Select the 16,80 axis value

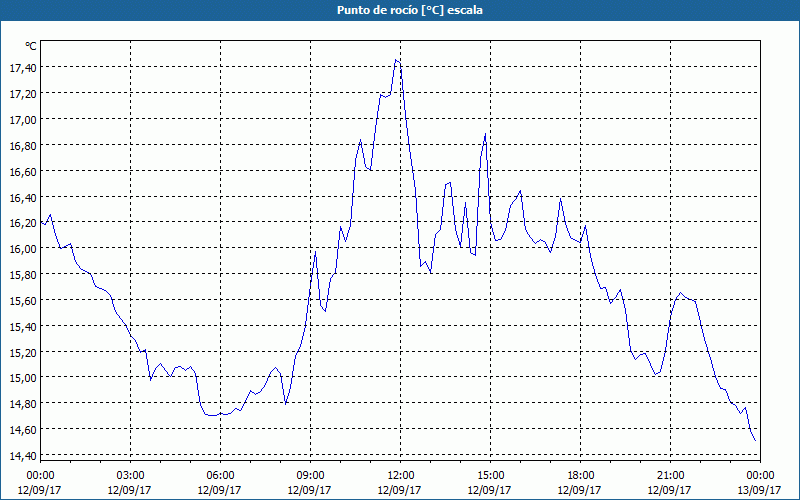[x=23, y=145]
